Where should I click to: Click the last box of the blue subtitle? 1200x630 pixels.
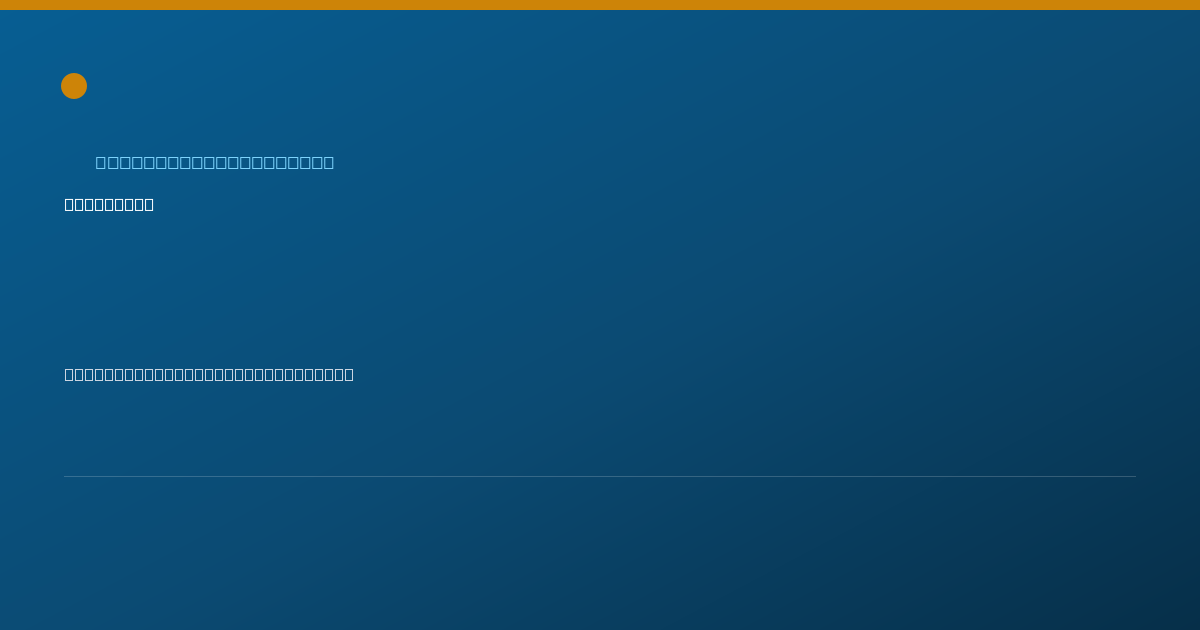(328, 162)
